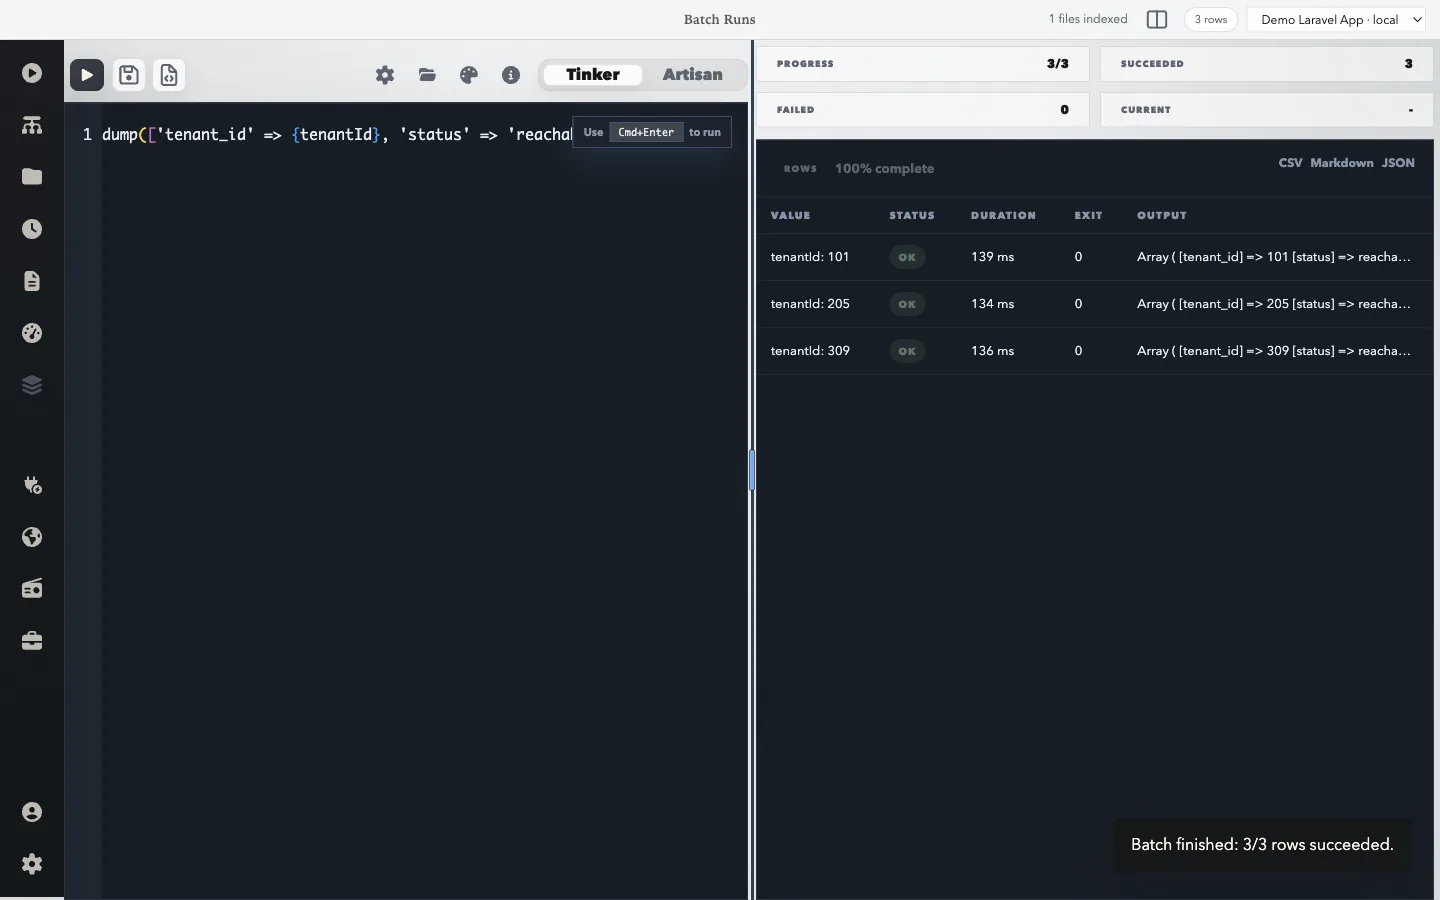Click OK status badge for tenantId 101
Viewport: 1440px width, 900px height.
point(907,257)
